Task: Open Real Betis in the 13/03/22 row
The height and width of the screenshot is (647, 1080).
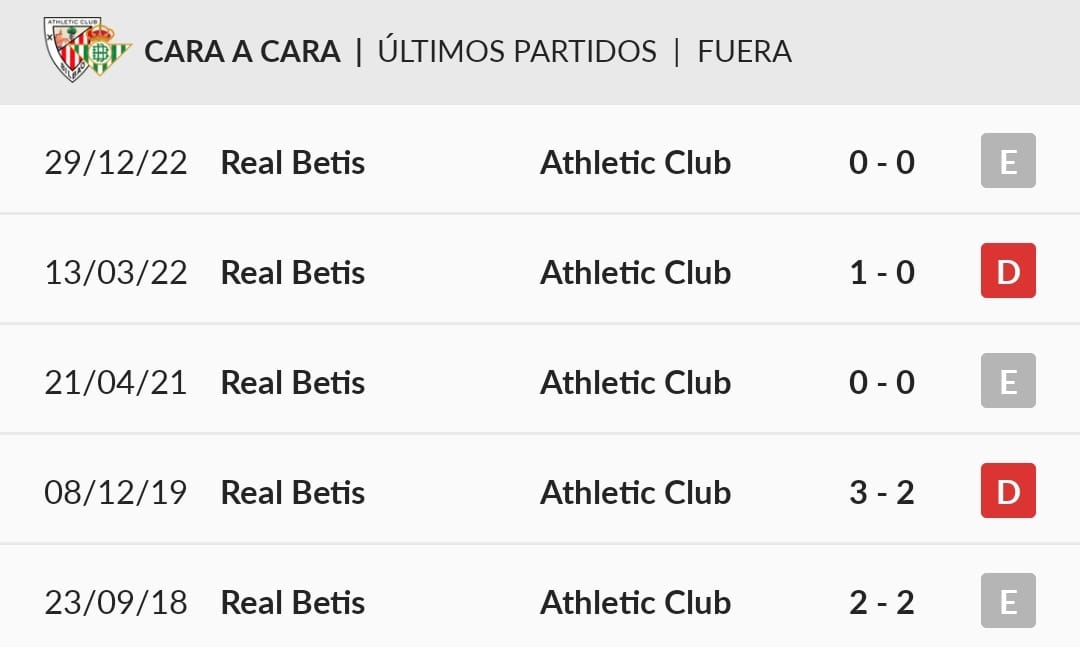Action: [x=293, y=273]
